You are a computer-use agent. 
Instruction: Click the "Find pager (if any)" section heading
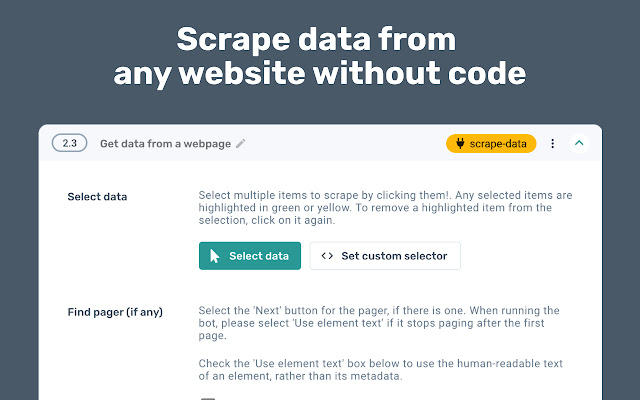tap(115, 312)
